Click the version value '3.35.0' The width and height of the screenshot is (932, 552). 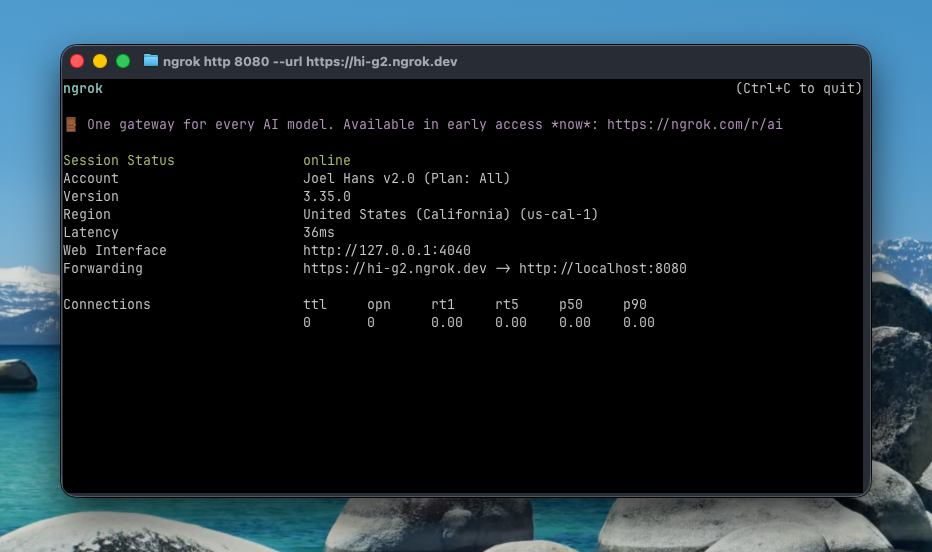coord(327,196)
